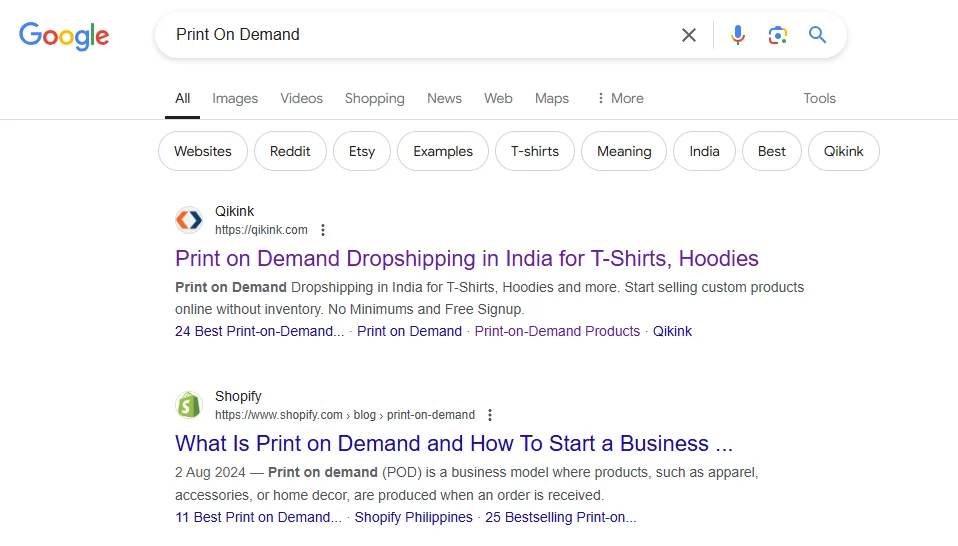Open the Shopping tab
Viewport: 958px width, 546px height.
click(375, 98)
